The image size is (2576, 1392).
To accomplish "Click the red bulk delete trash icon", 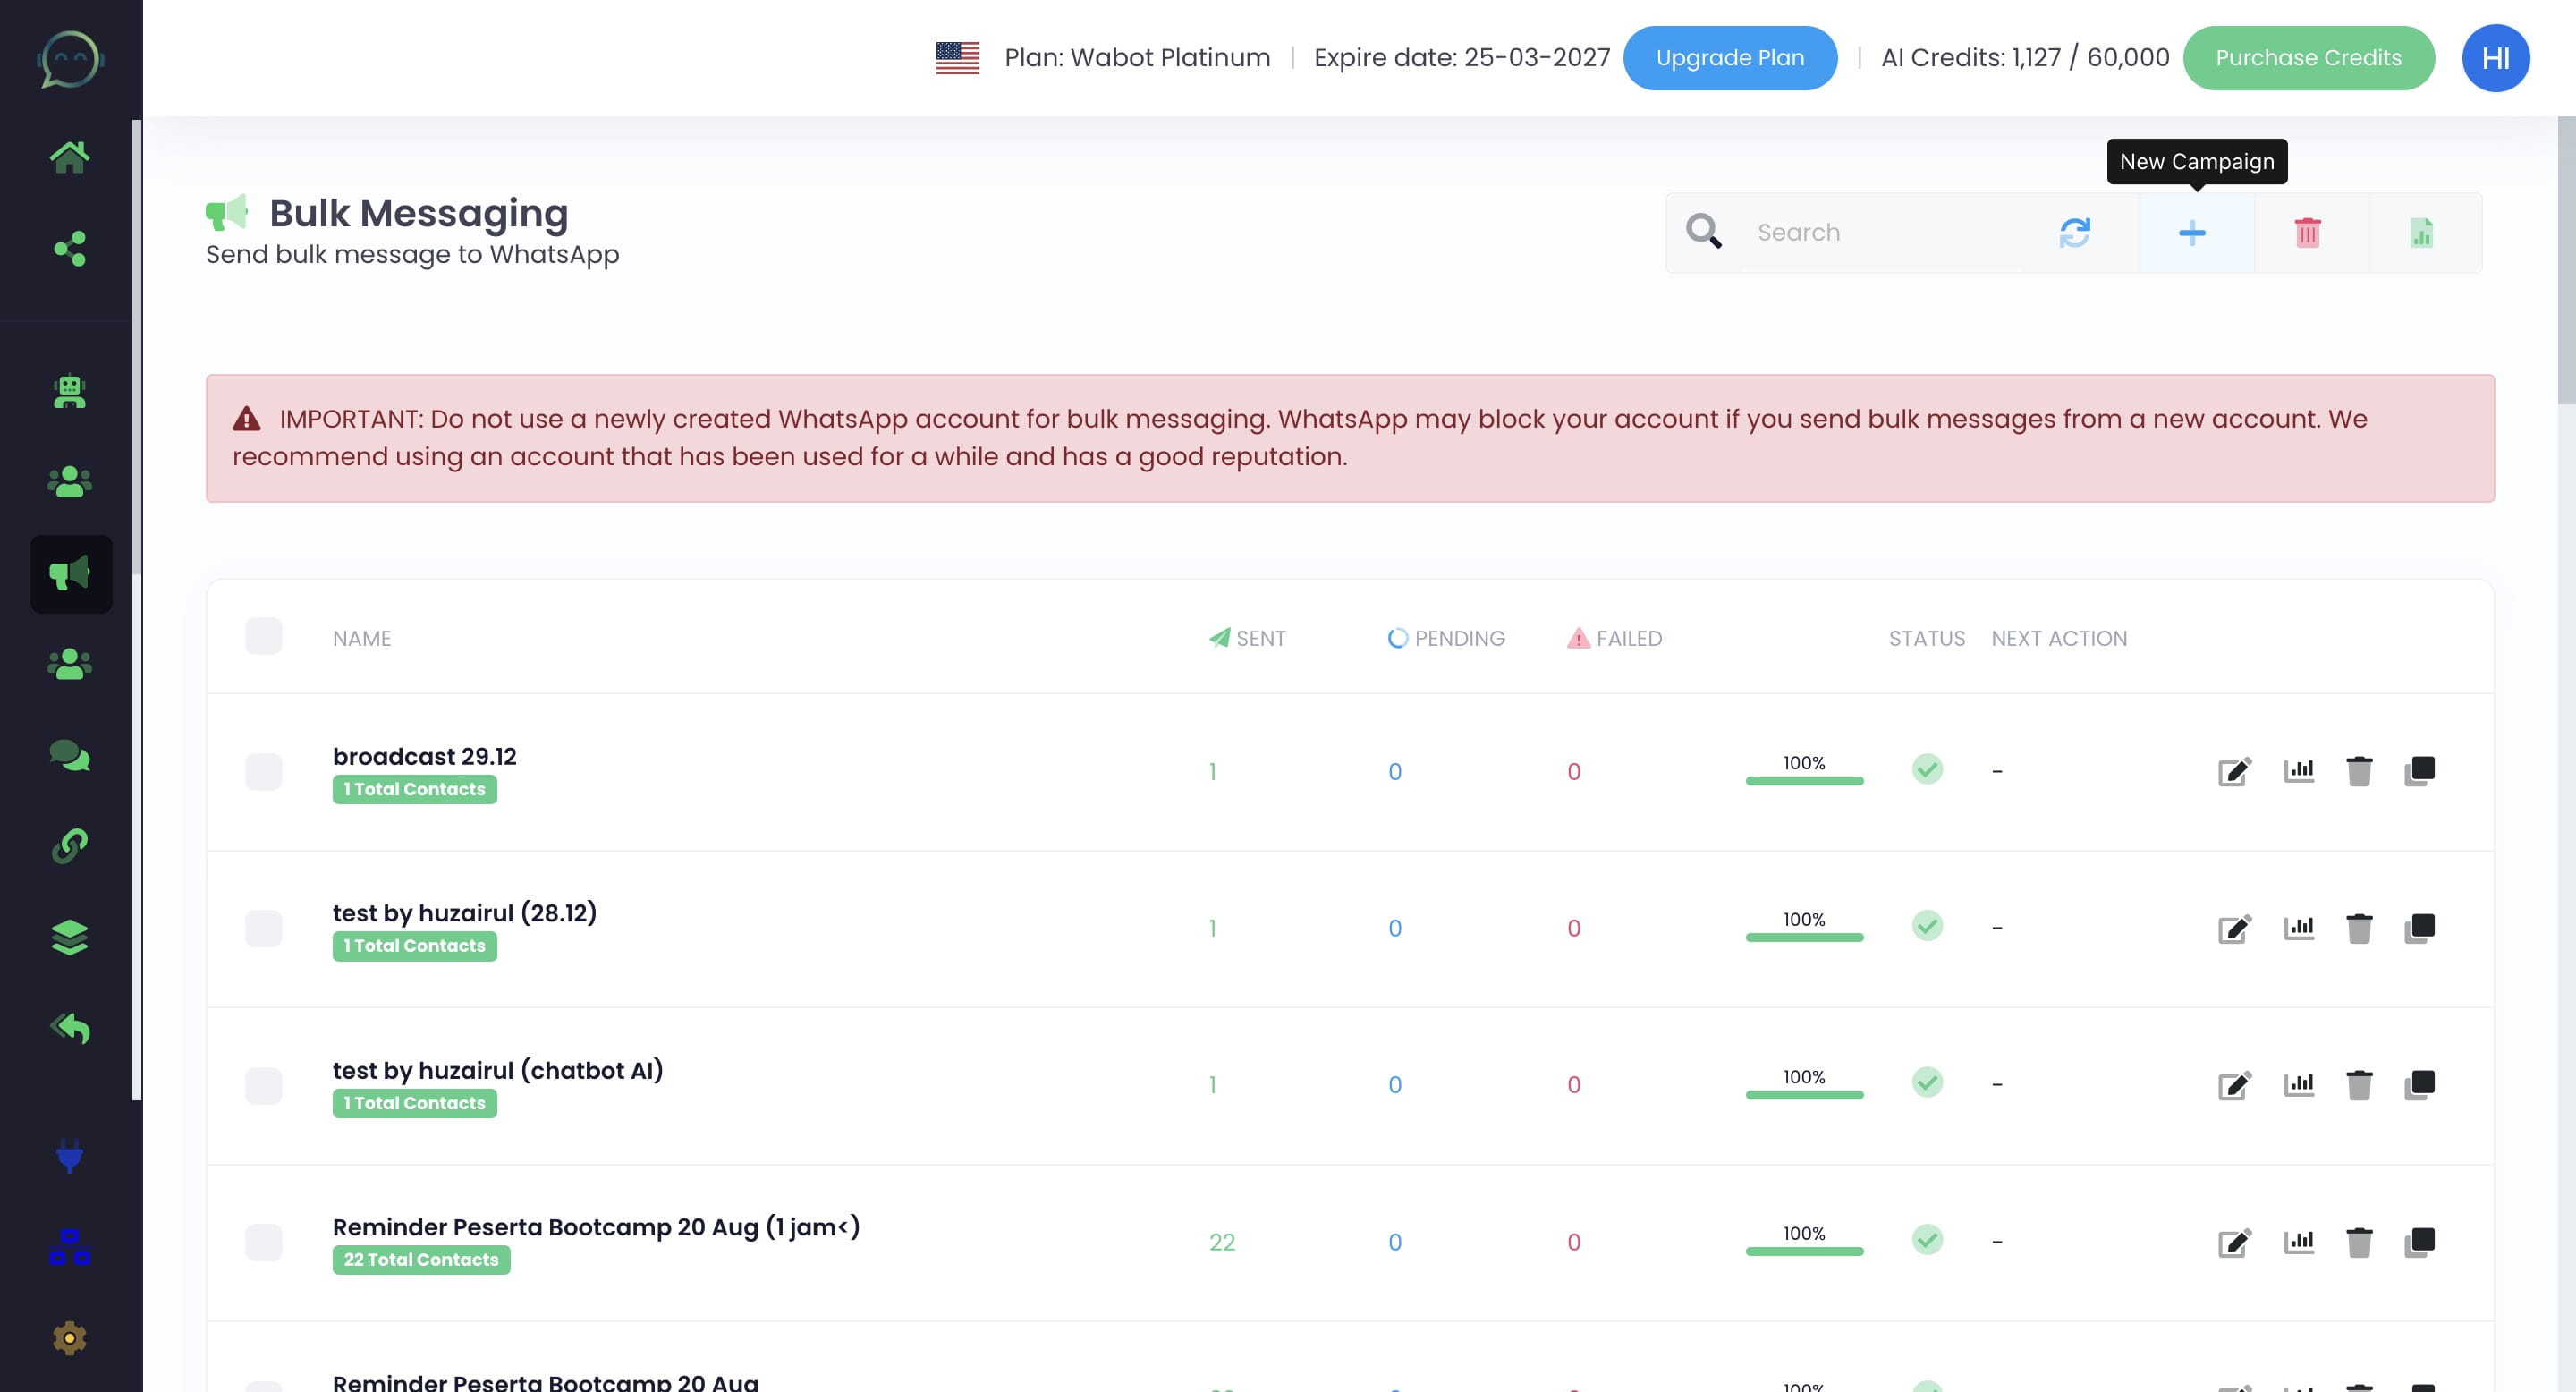I will (2307, 233).
